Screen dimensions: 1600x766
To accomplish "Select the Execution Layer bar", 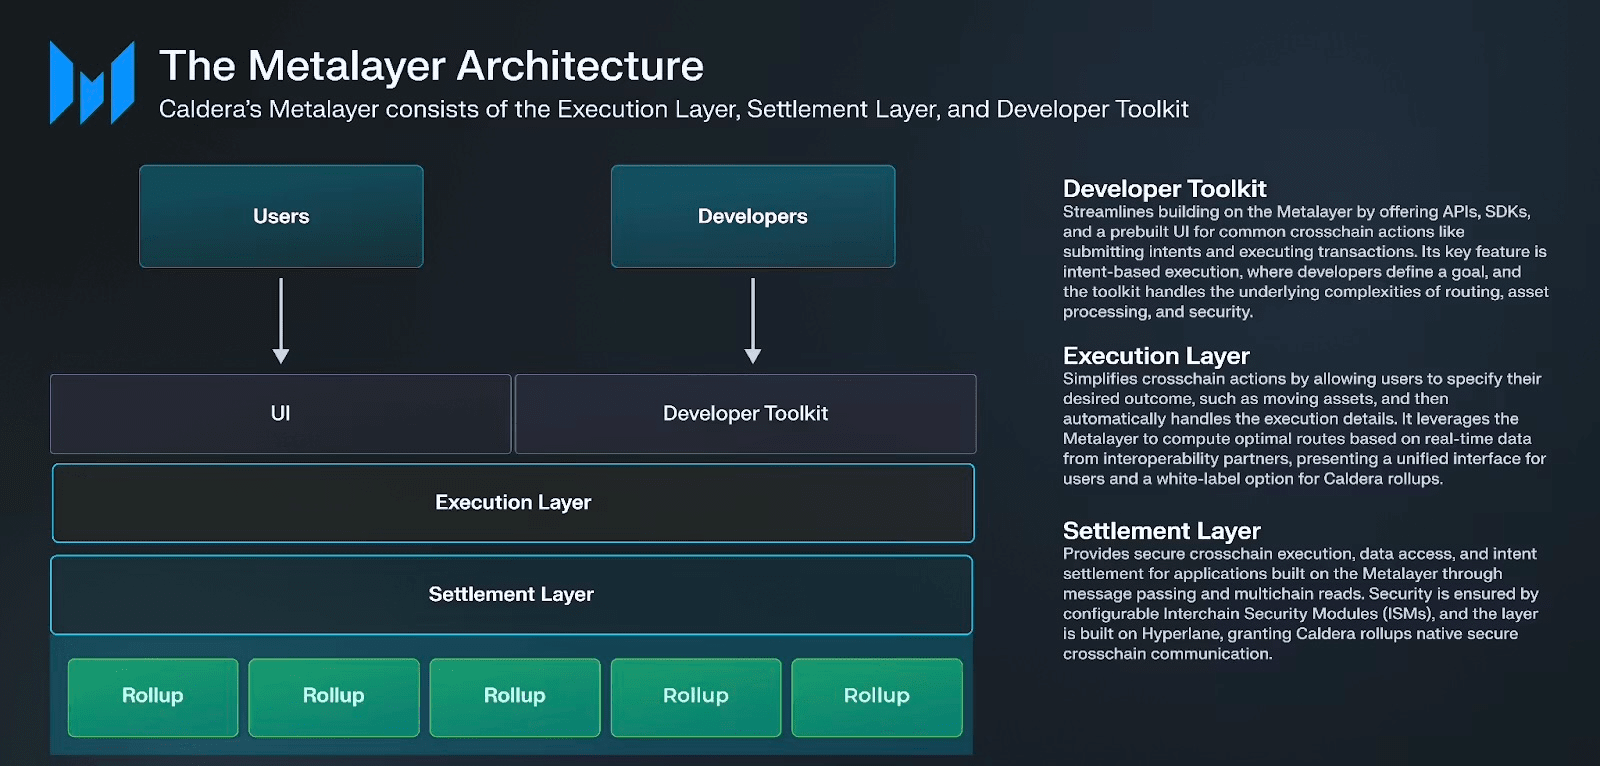I will tap(513, 503).
